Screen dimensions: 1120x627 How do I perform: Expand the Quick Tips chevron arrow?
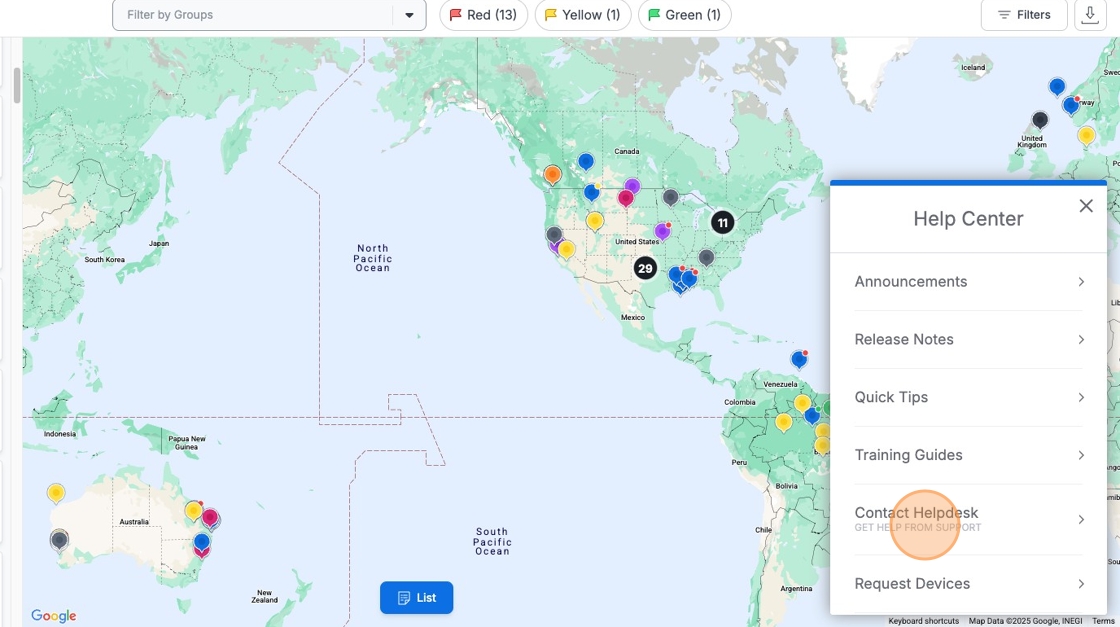[x=1081, y=398]
